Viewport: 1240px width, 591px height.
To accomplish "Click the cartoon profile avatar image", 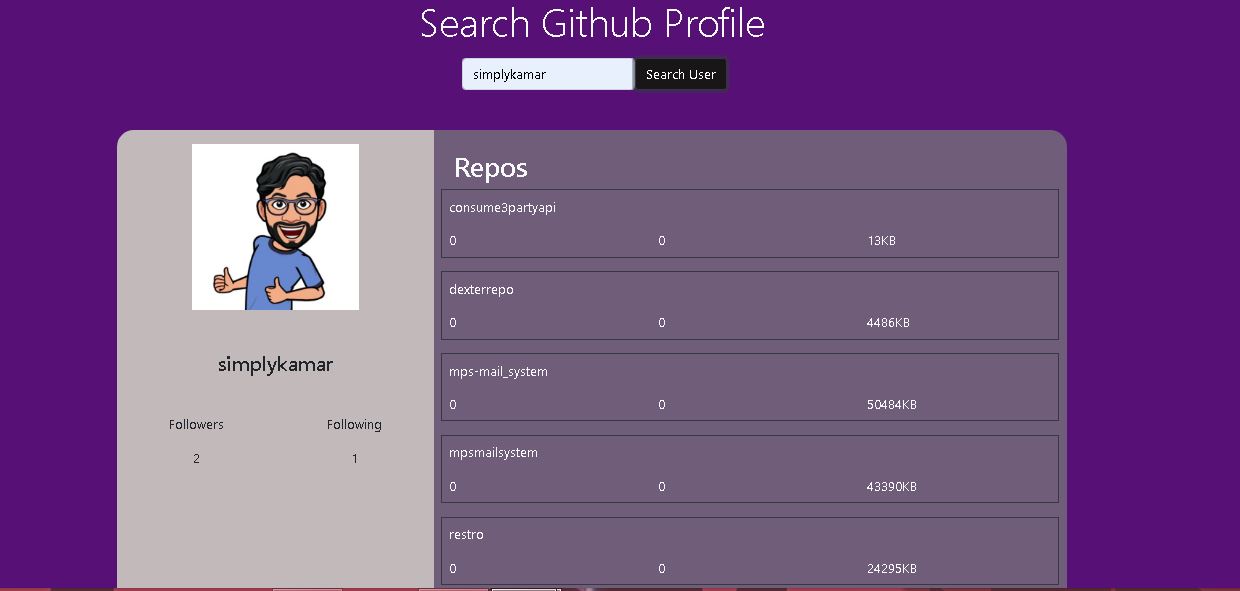I will click(275, 227).
